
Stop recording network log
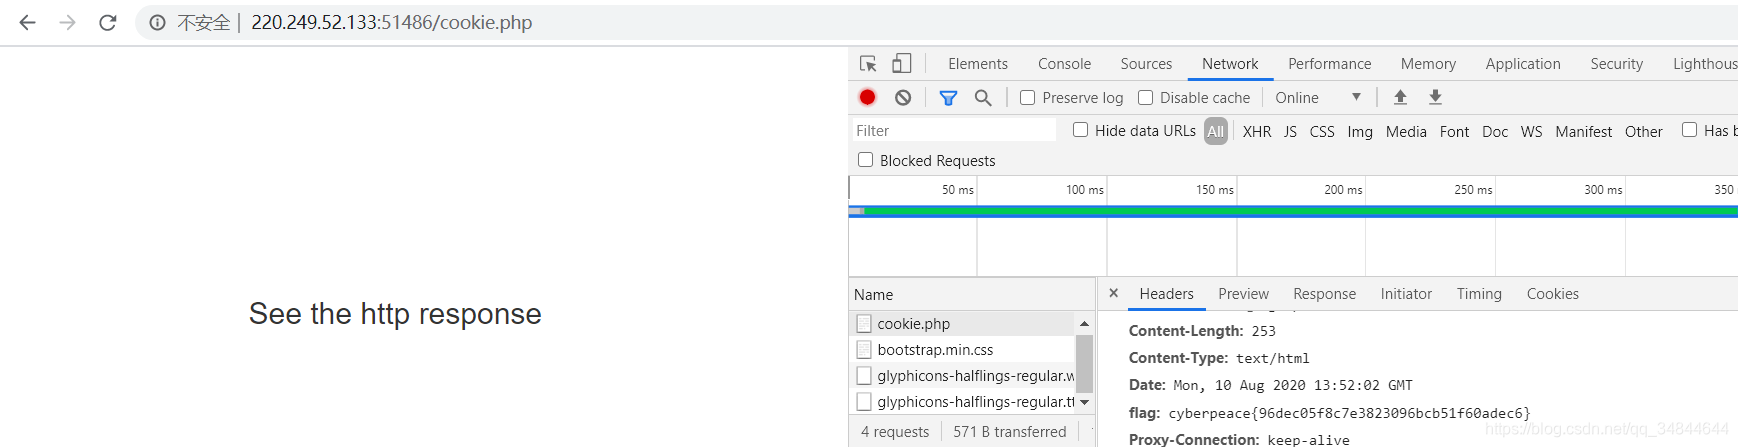coord(868,97)
